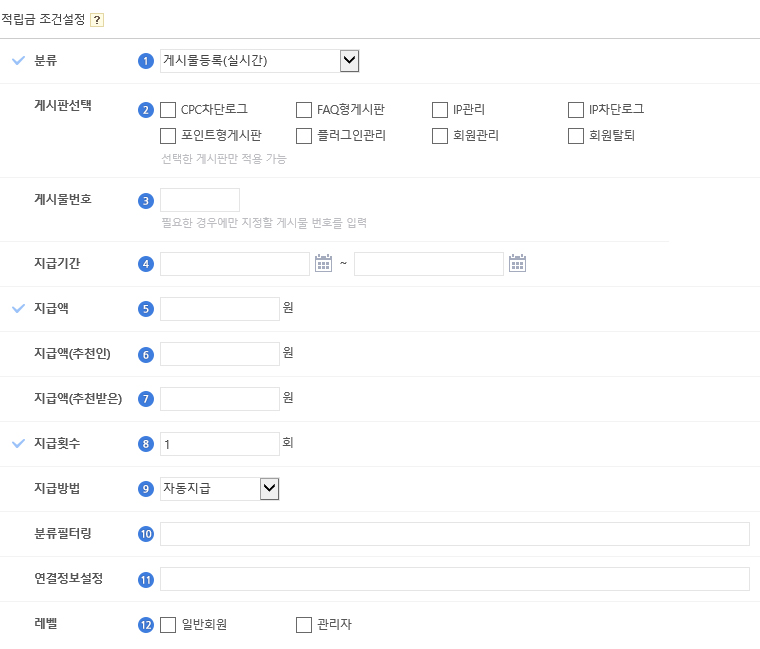
Task: Tick the 일반회원 level checkbox
Action: [168, 625]
